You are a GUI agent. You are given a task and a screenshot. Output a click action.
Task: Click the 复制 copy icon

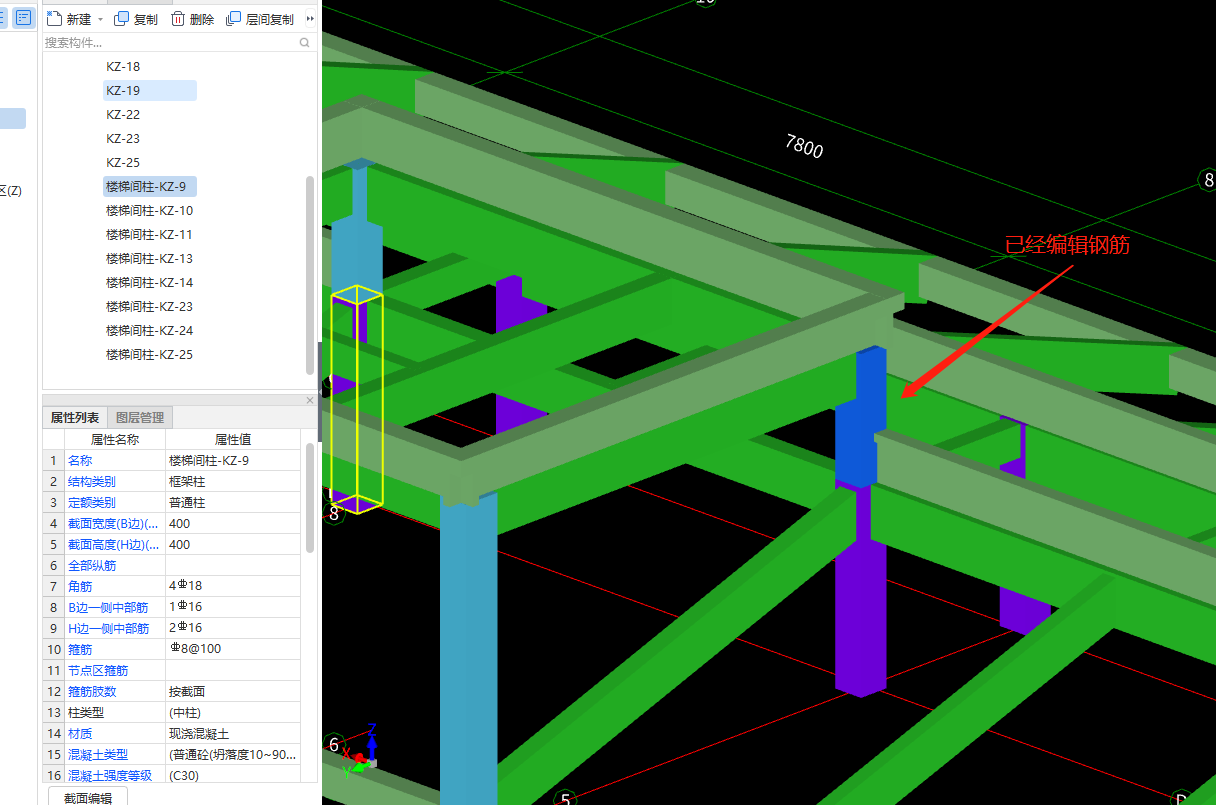(121, 19)
